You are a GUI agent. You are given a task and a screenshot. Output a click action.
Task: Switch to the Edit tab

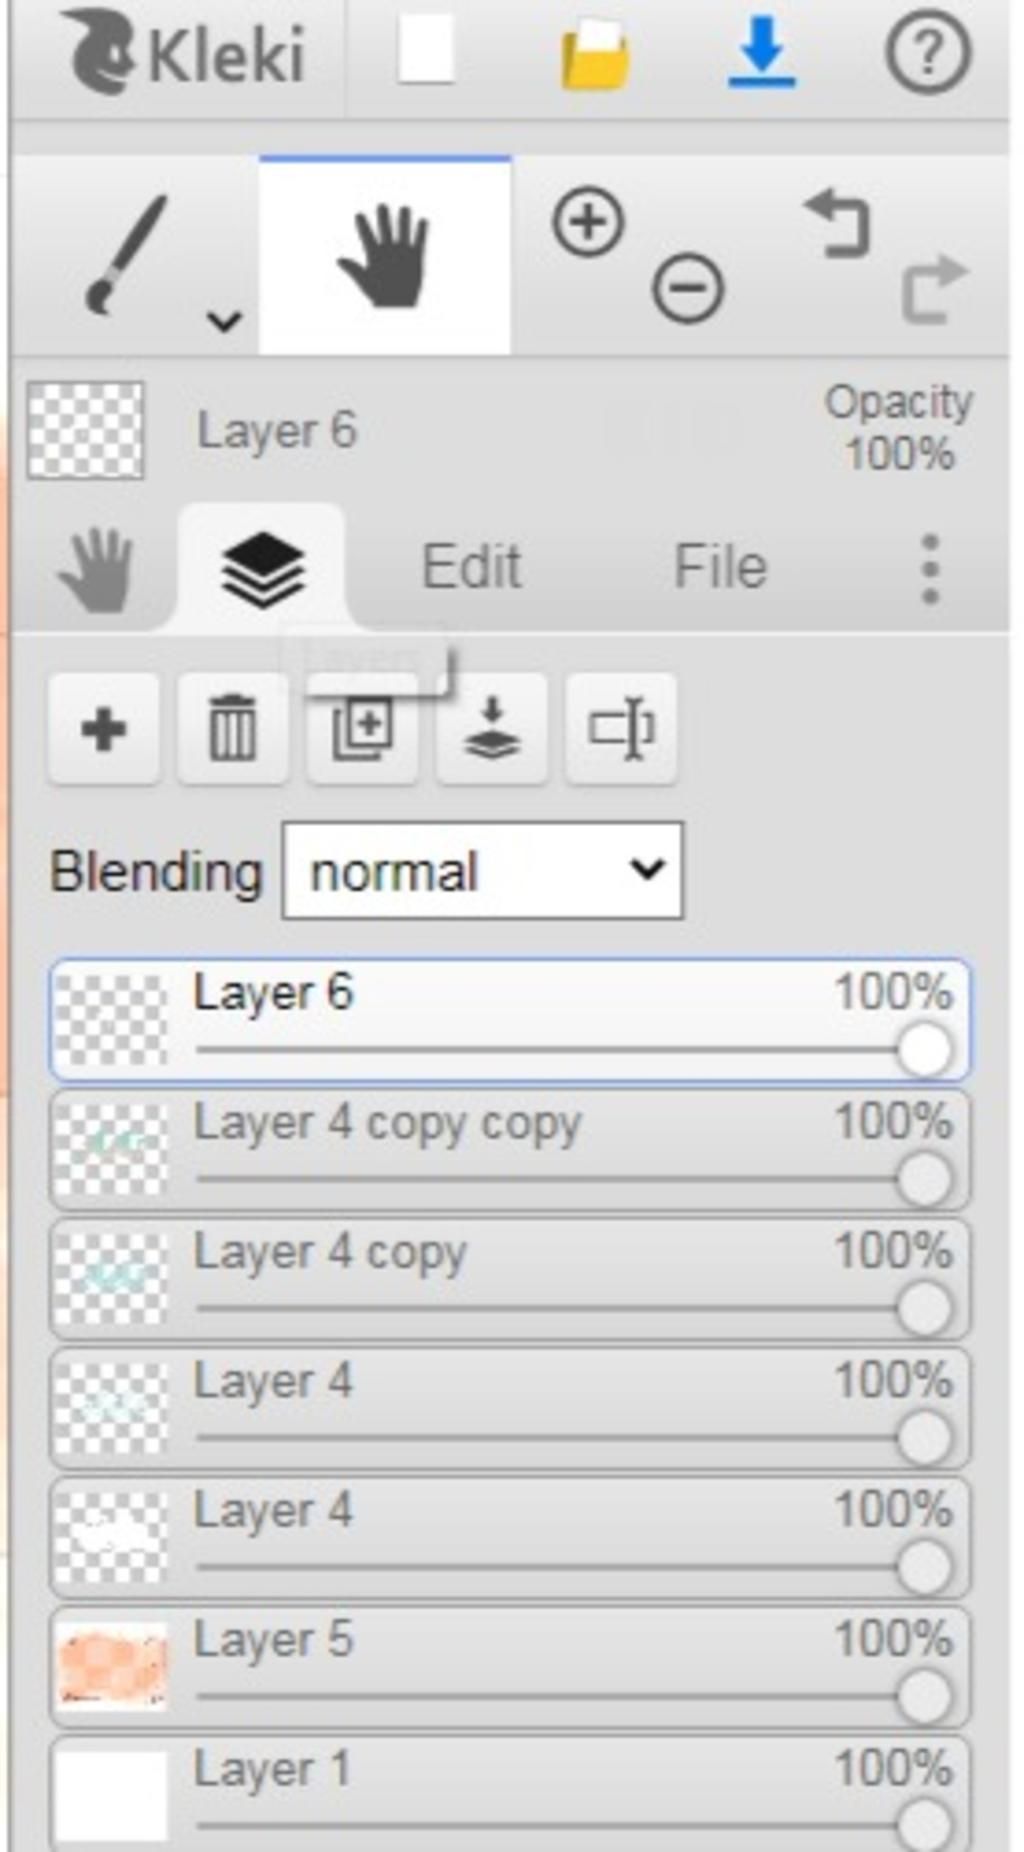471,567
